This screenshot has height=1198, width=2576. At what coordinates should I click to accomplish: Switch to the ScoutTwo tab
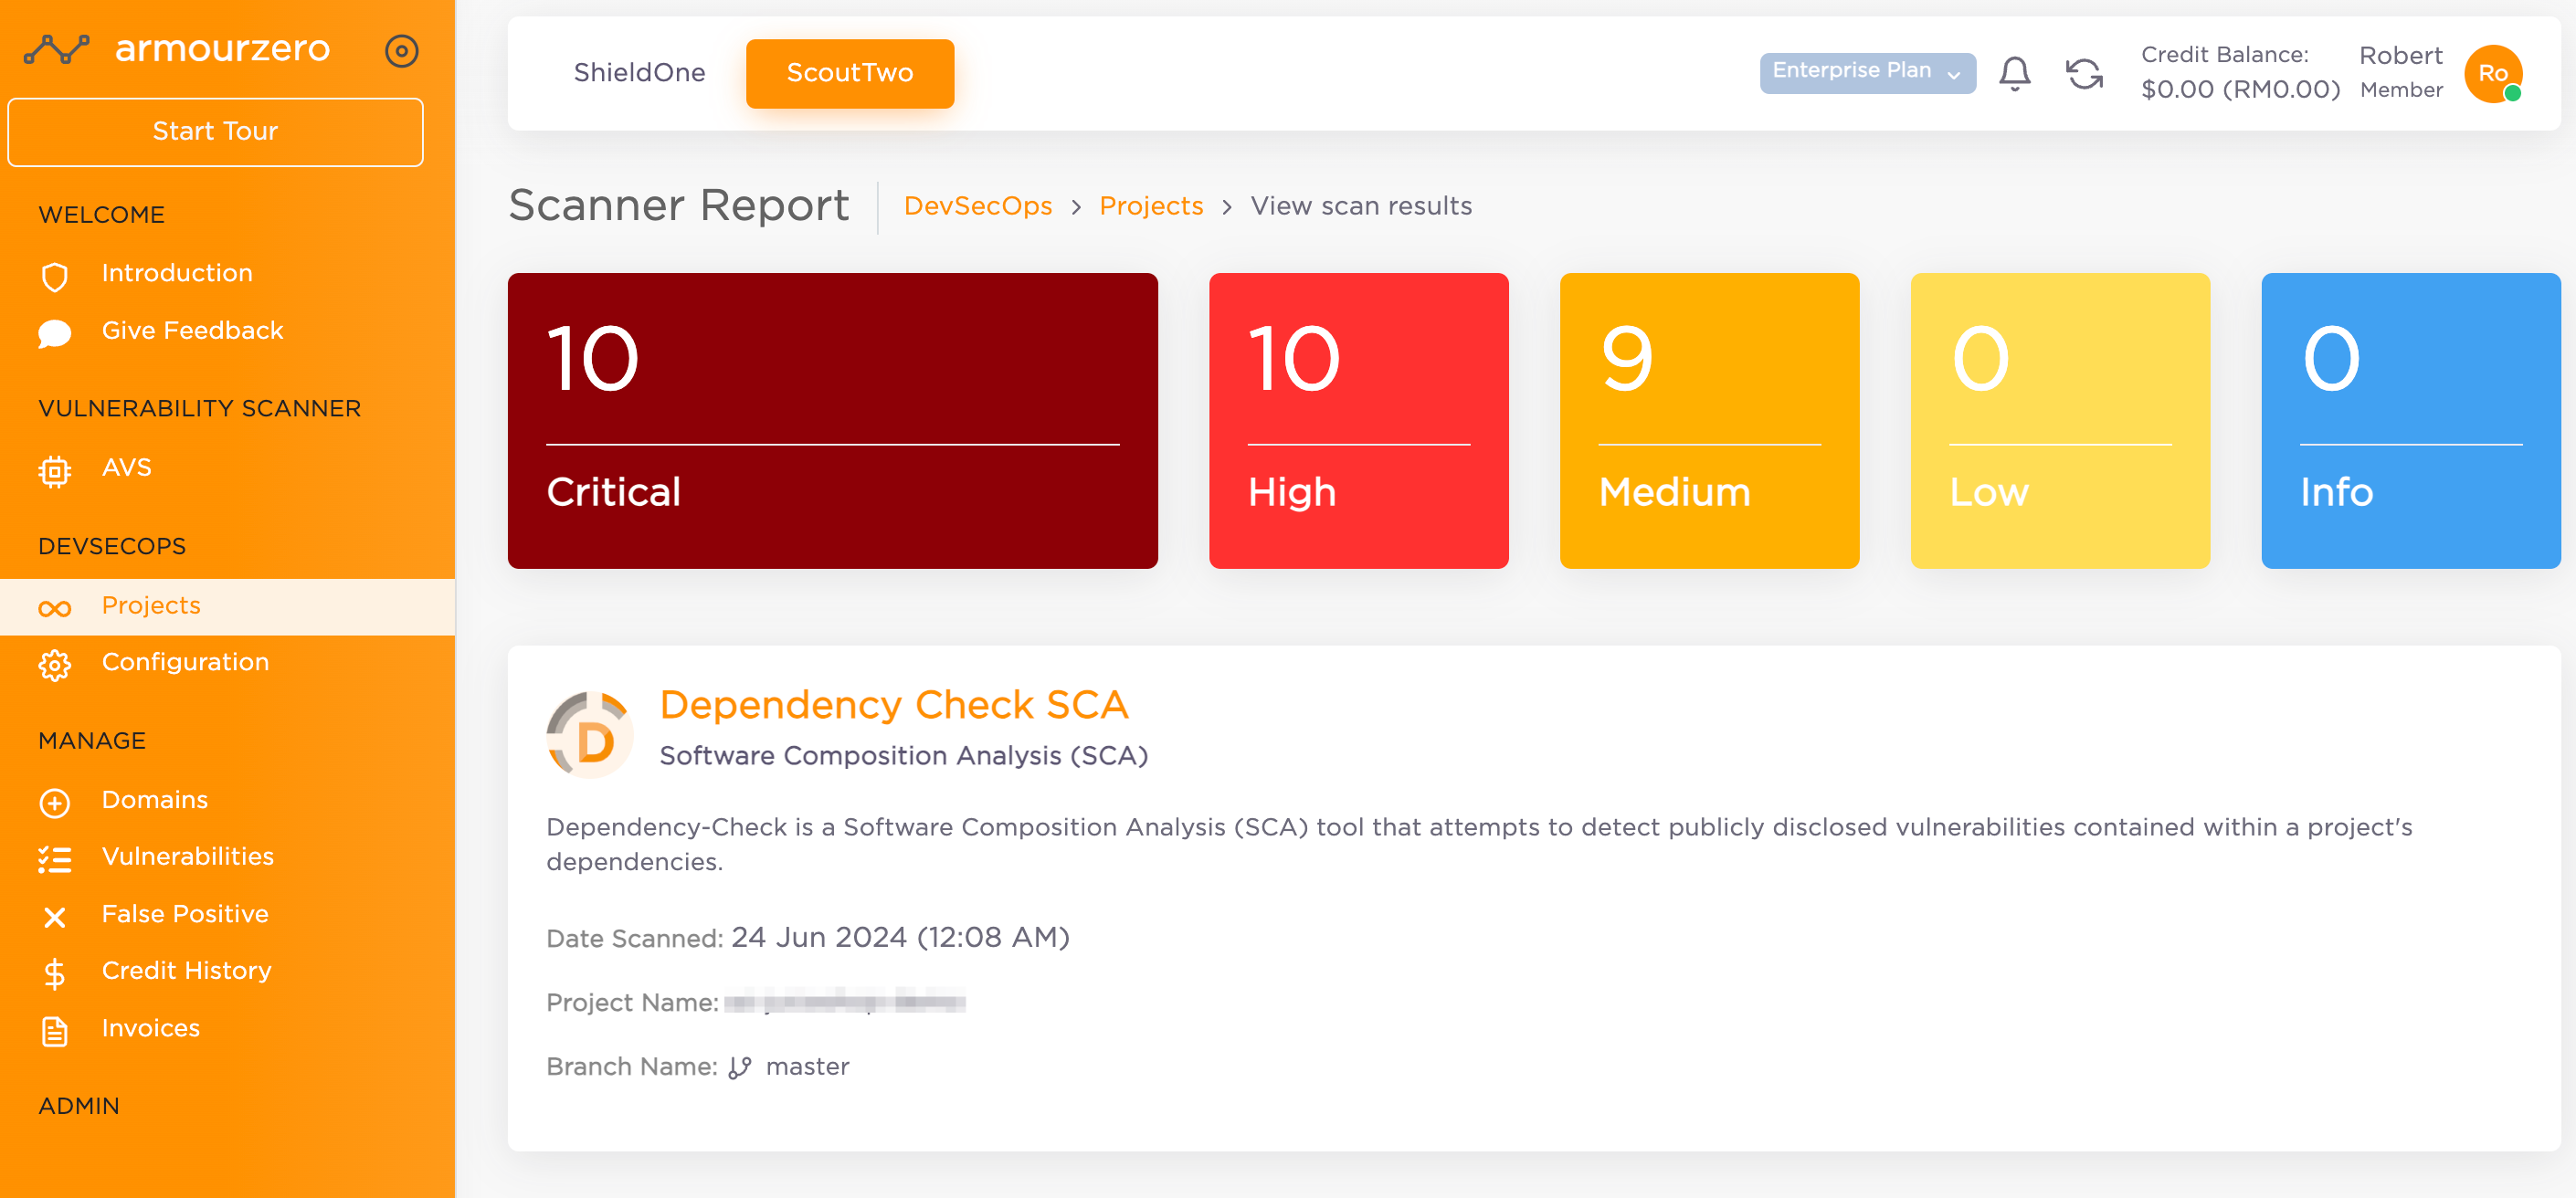pyautogui.click(x=850, y=73)
